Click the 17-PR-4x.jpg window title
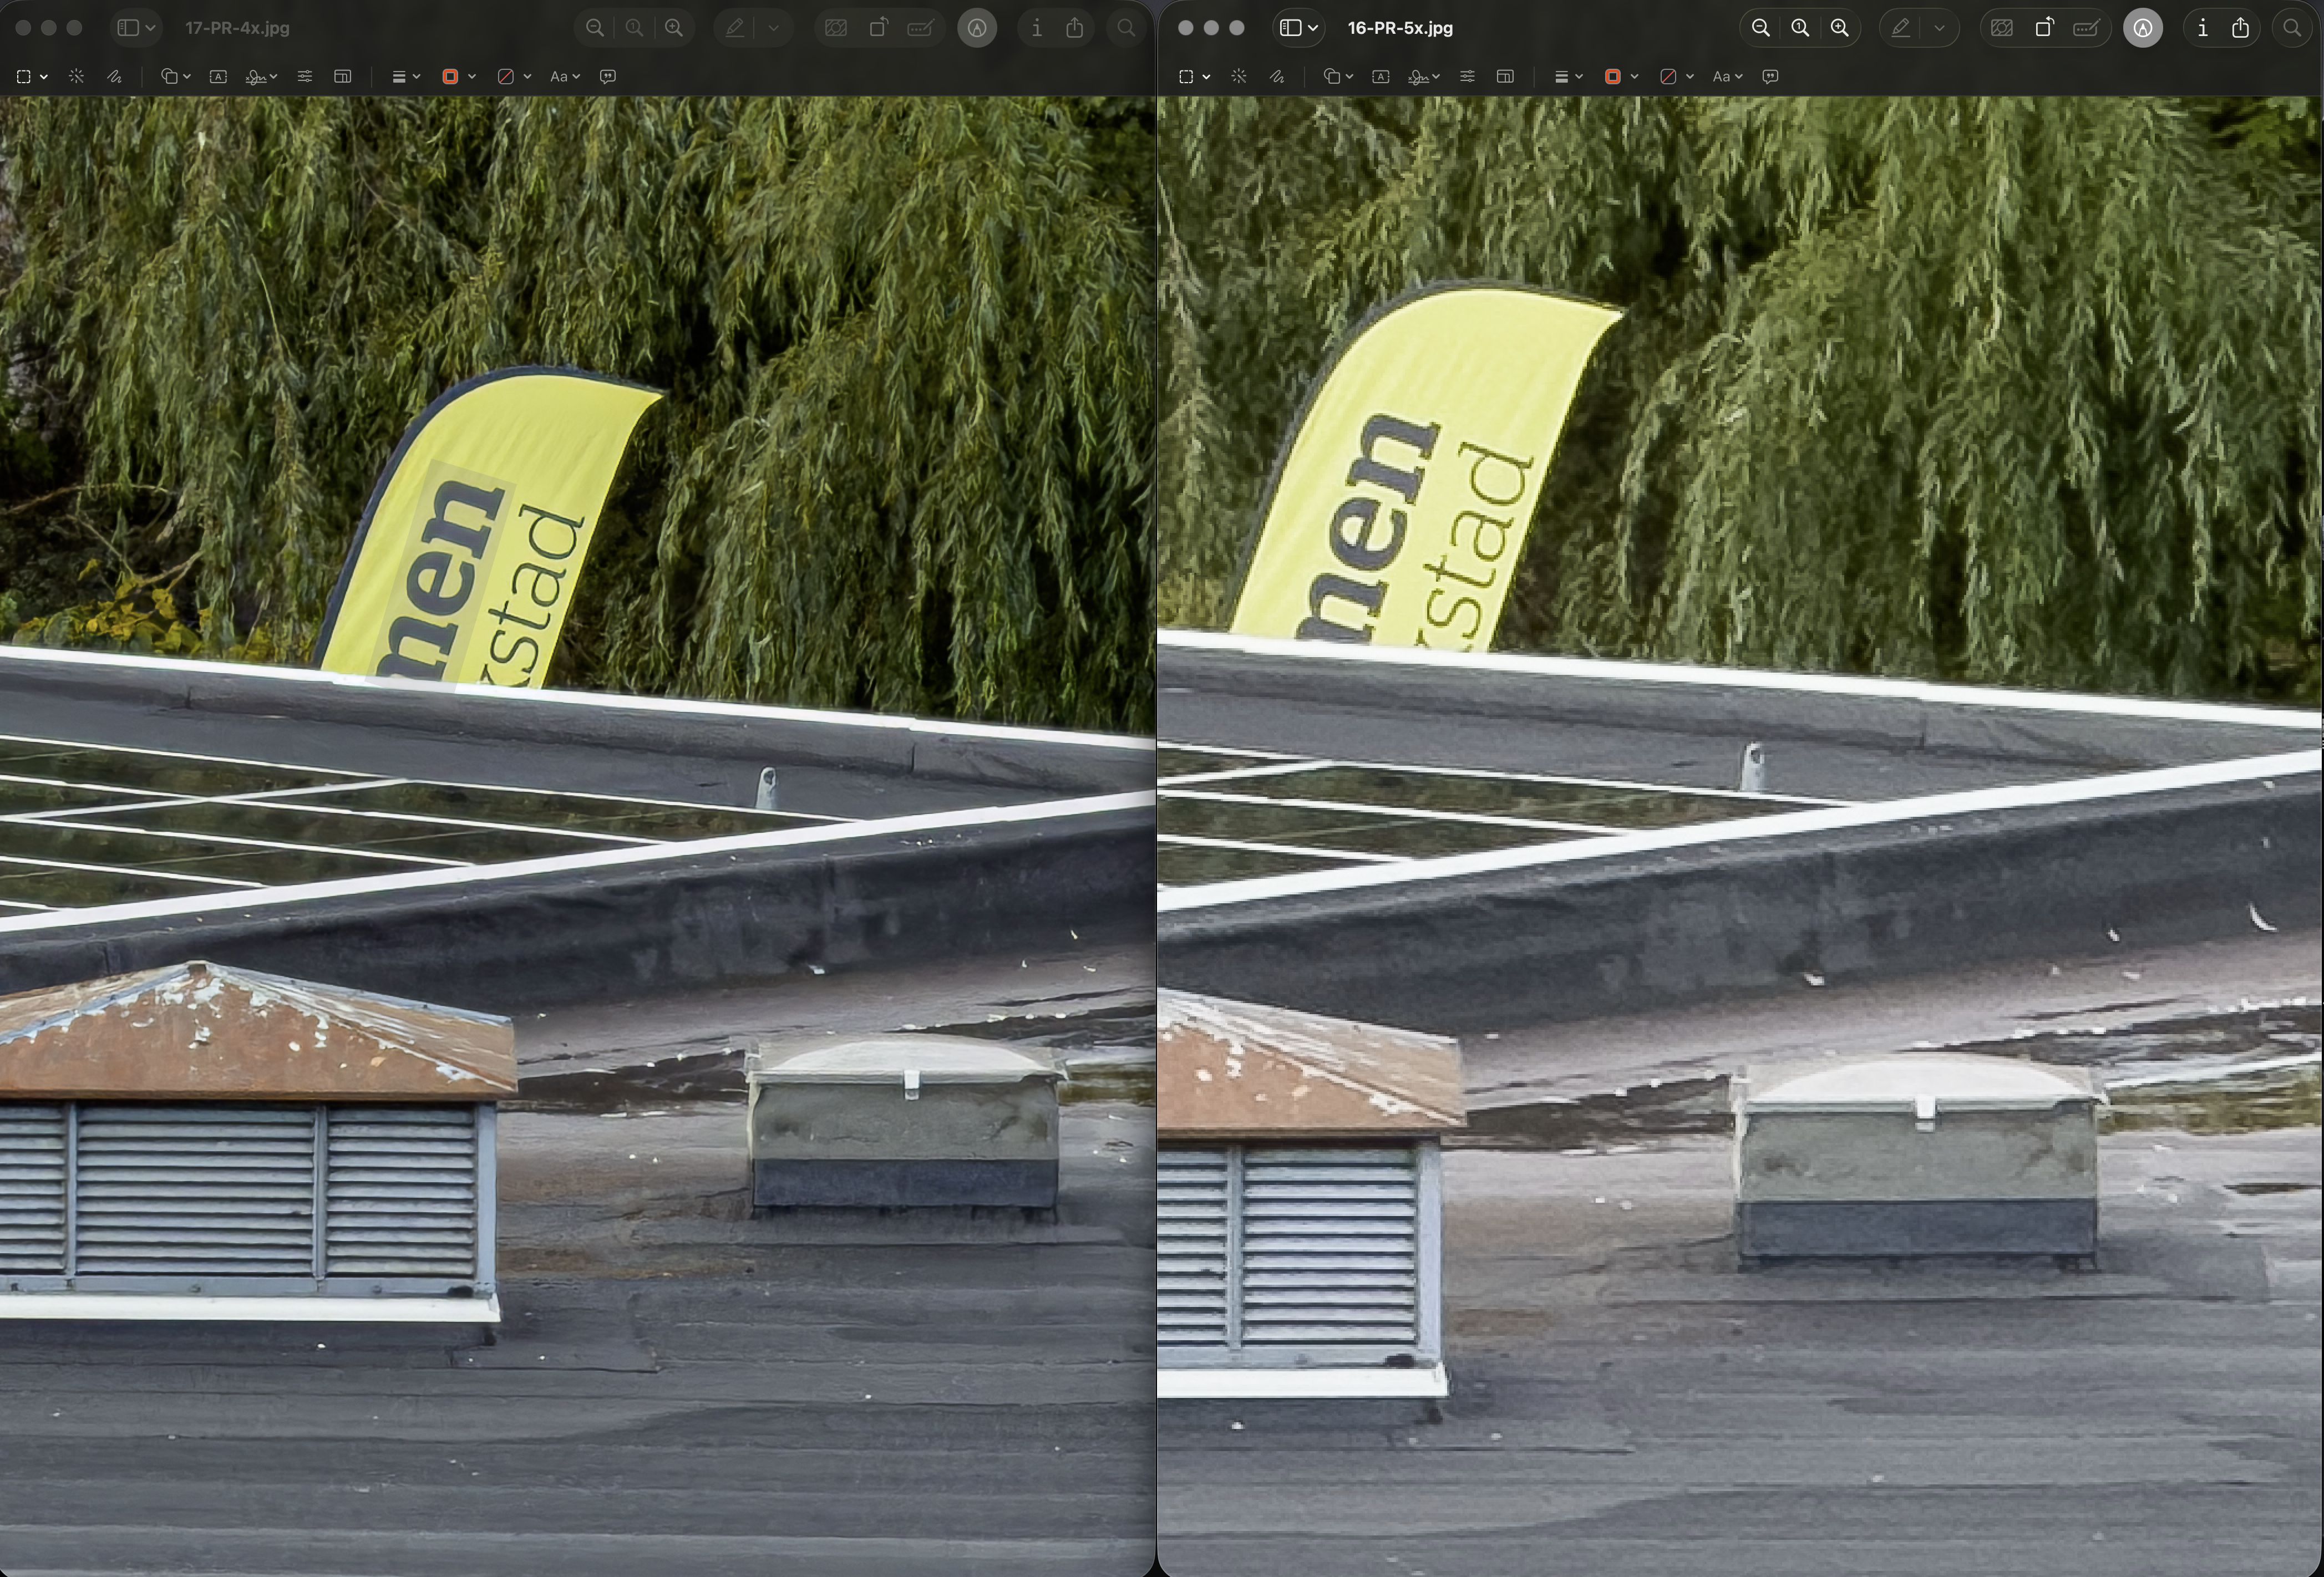The width and height of the screenshot is (2324, 1577). pyautogui.click(x=237, y=28)
